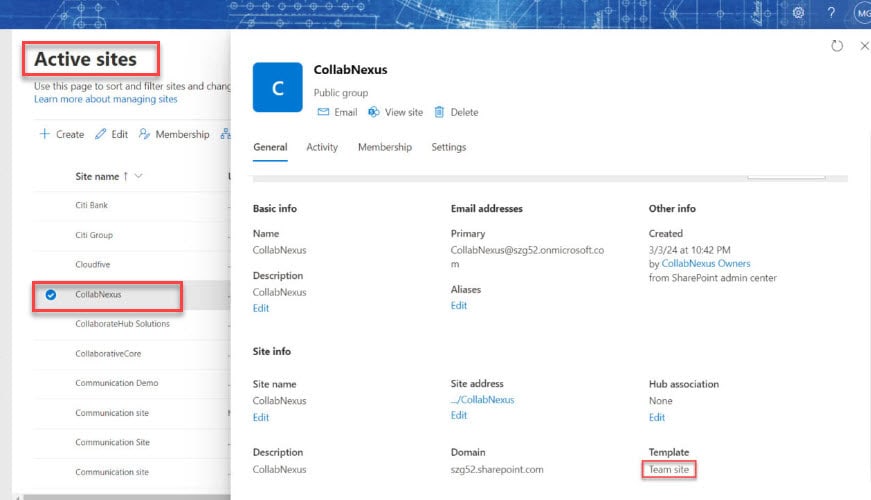
Task: Click the CollabNexus blue C logo
Action: [x=278, y=87]
